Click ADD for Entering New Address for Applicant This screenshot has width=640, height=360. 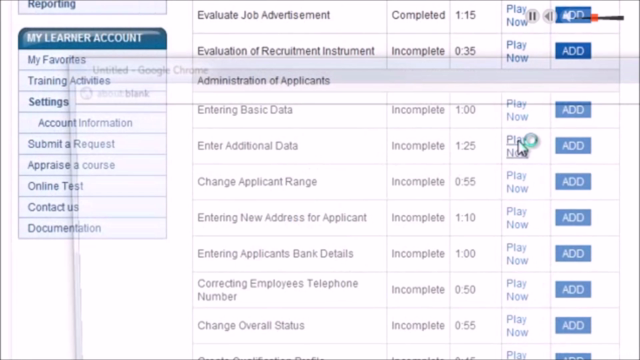[573, 218]
